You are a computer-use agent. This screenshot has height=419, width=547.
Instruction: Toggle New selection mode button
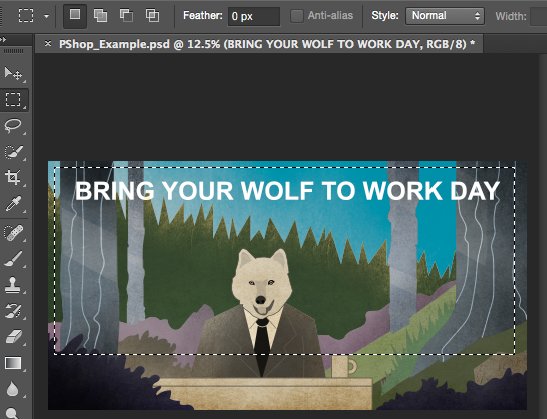pos(75,15)
